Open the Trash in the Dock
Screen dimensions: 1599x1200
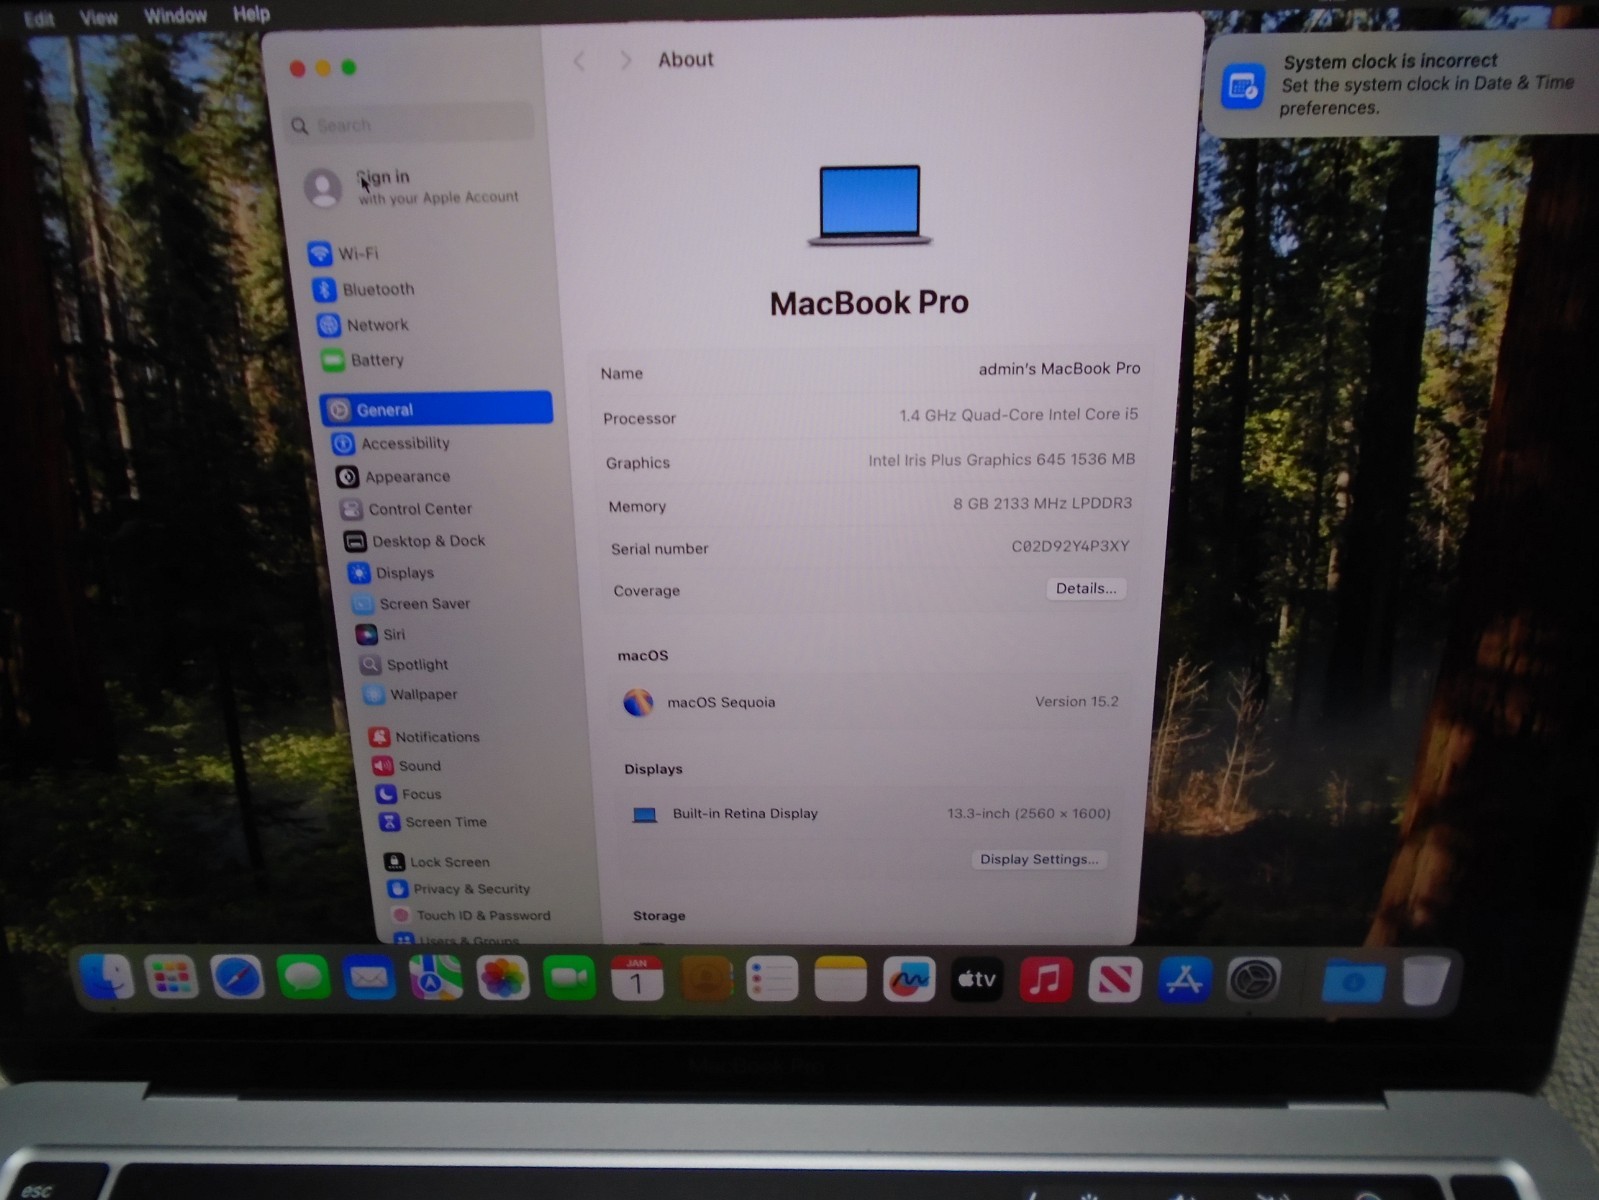click(1427, 981)
